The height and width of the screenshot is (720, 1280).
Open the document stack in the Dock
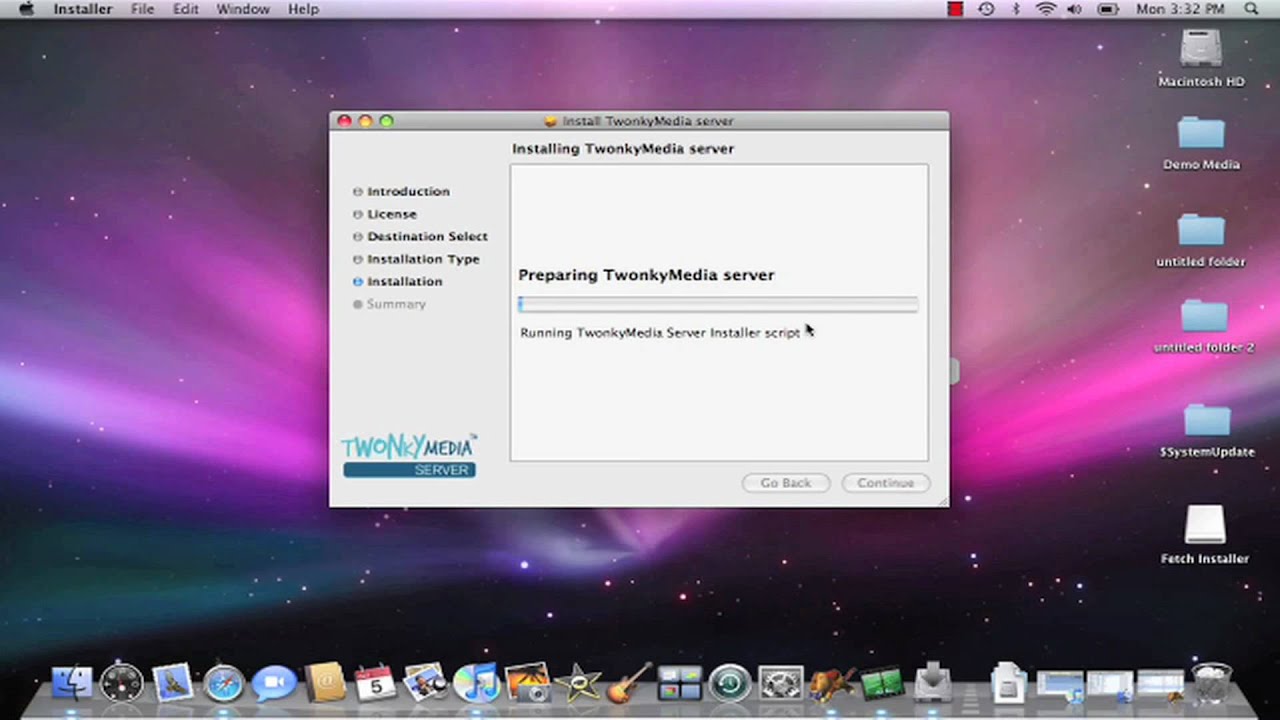point(1008,684)
